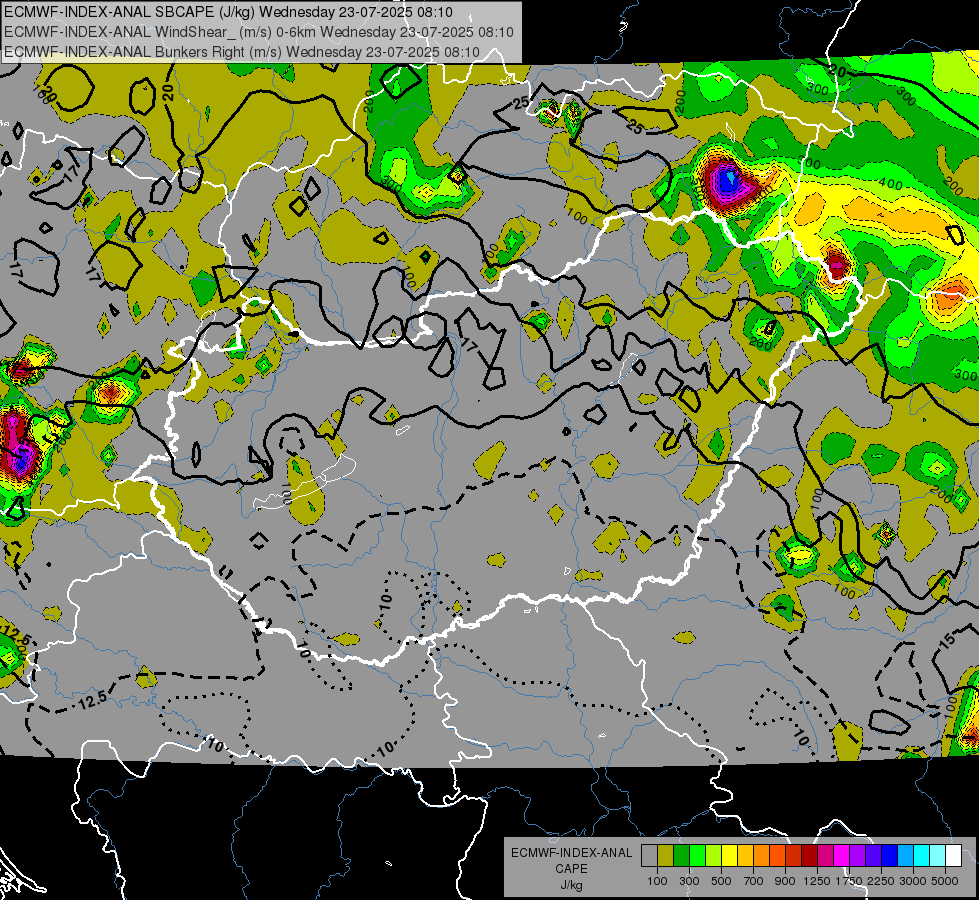Click the 15 contour label on map
Screen dimensions: 979x900
coord(948,640)
